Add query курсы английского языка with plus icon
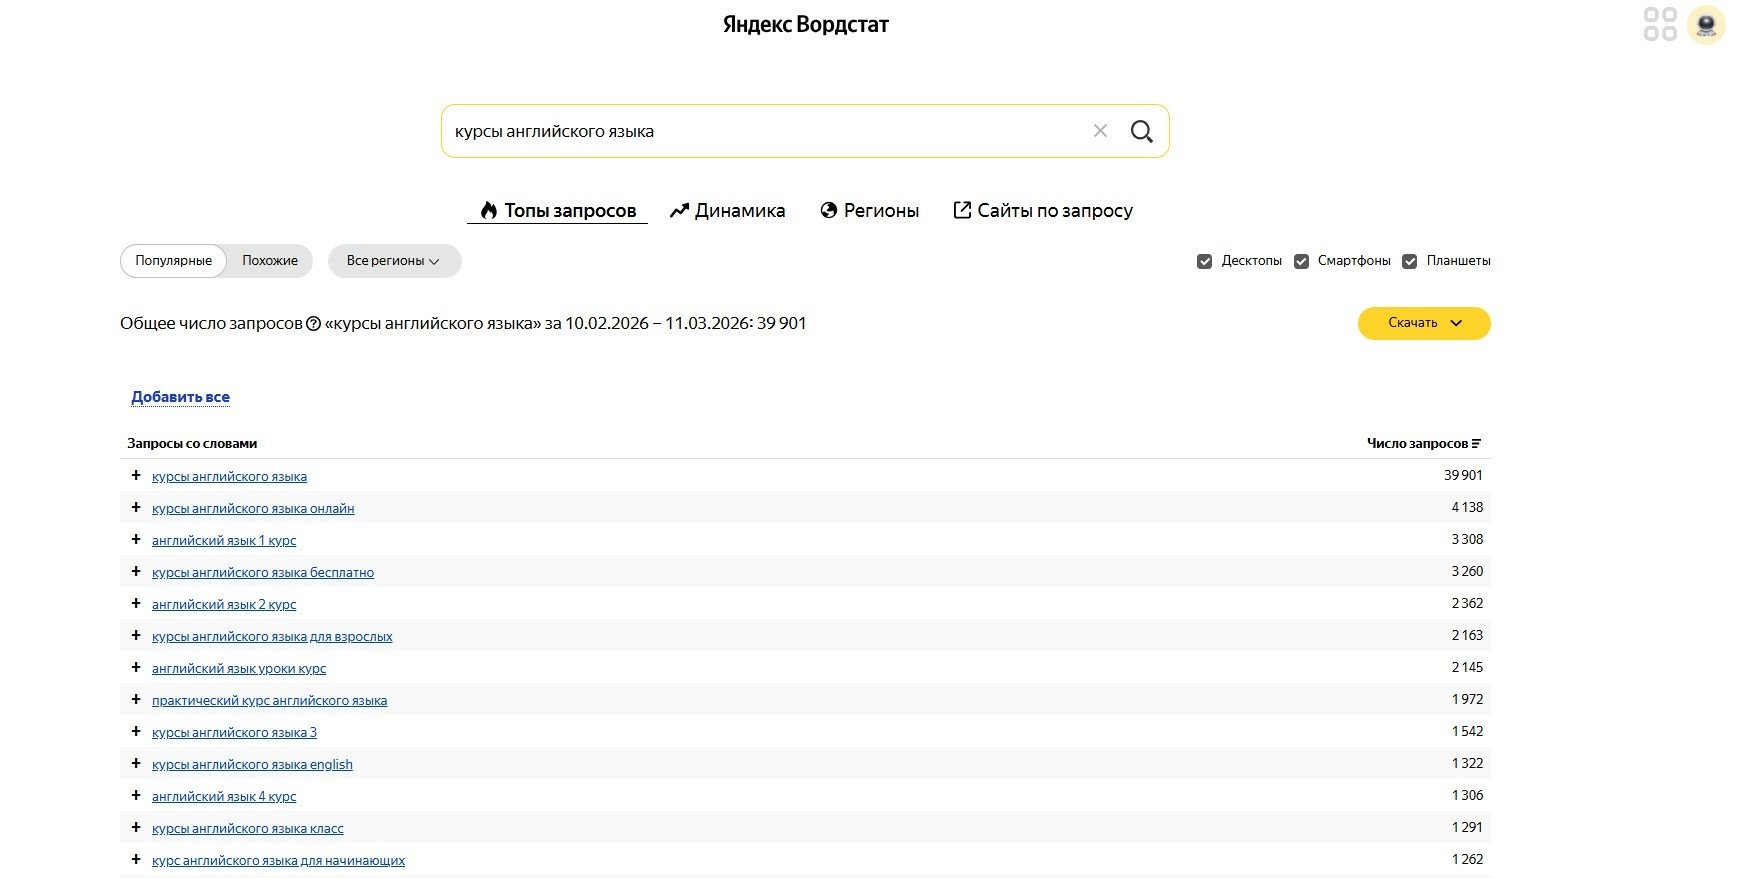Viewport: 1751px width, 878px height. pos(136,476)
